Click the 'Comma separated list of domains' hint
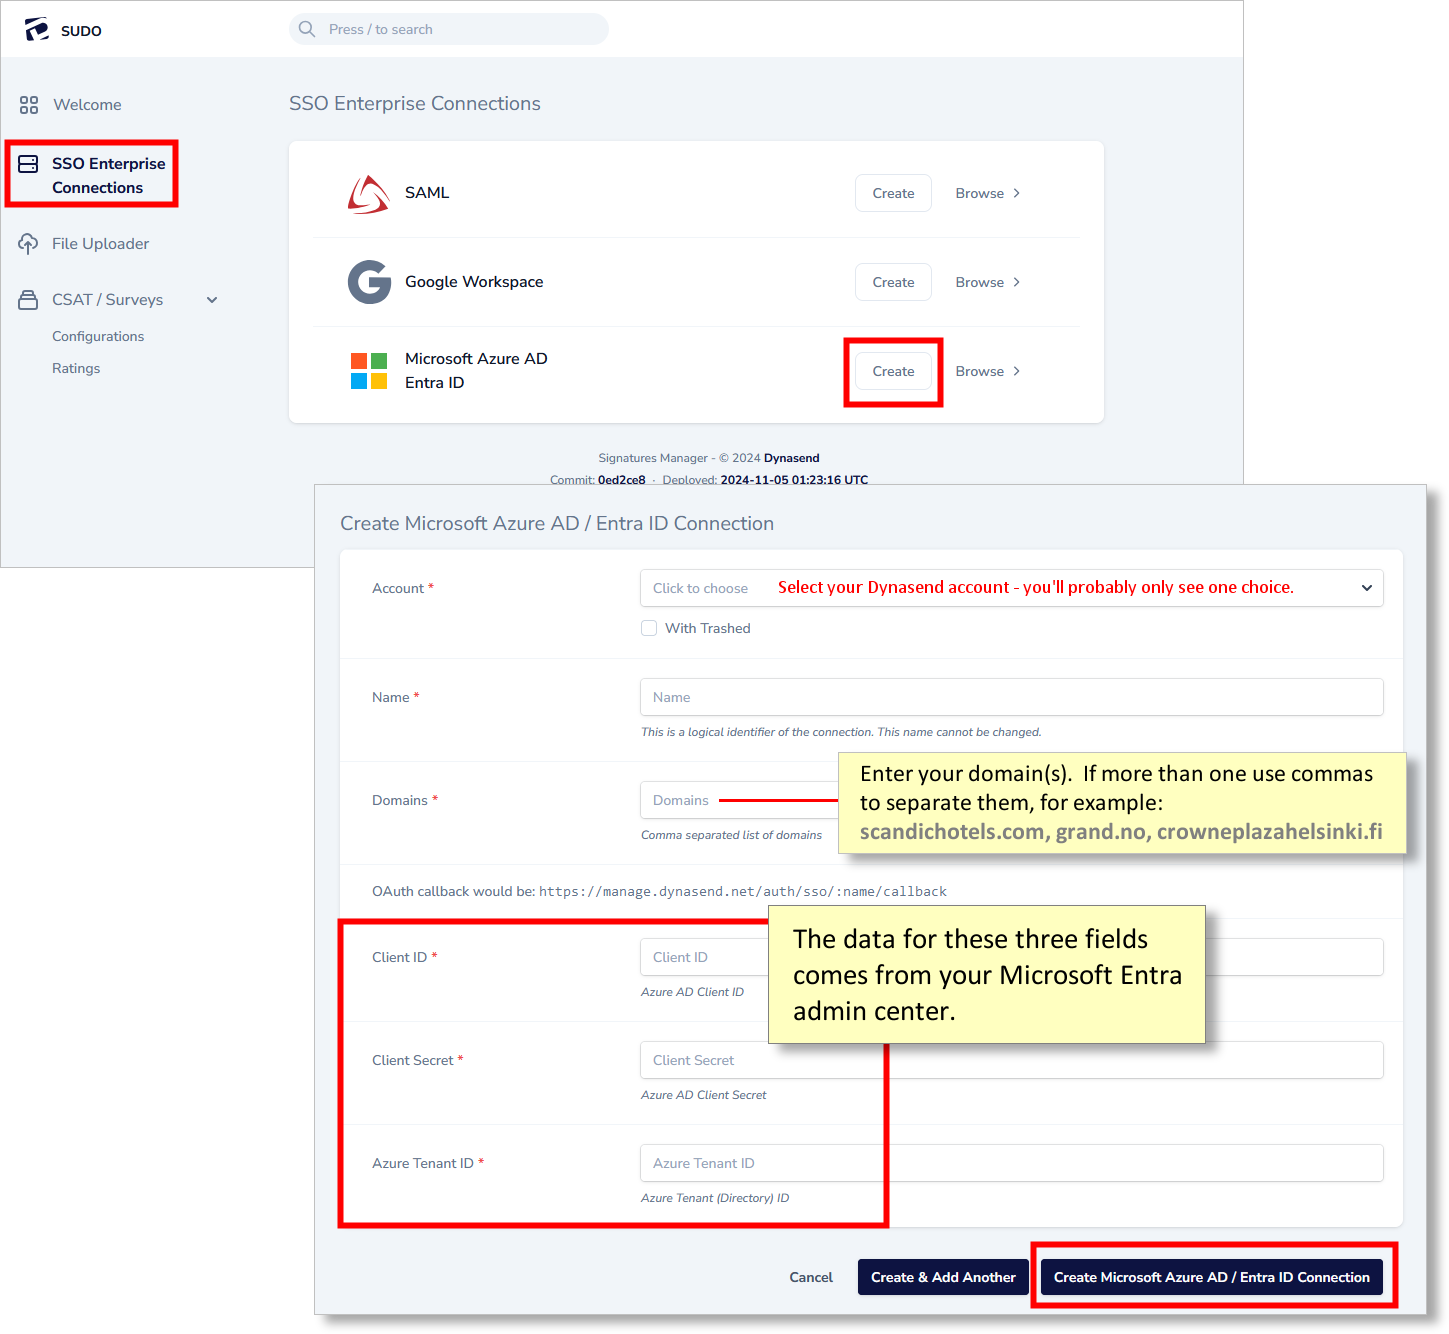Image resolution: width=1449 pixels, height=1334 pixels. 731,835
